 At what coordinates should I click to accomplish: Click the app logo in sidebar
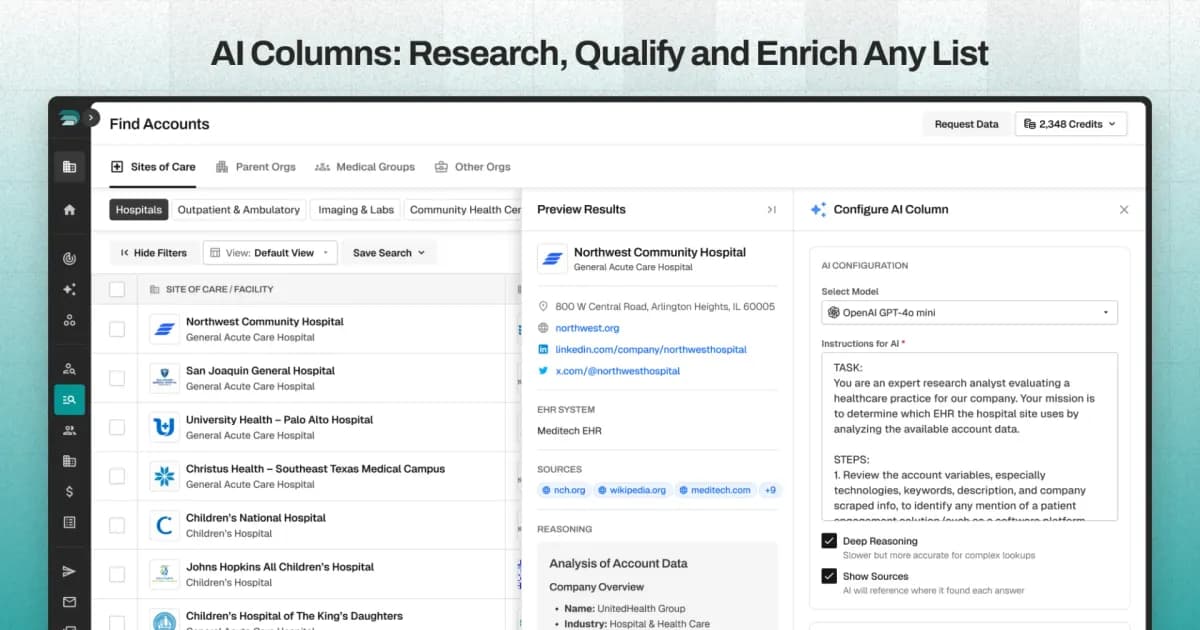coord(68,118)
